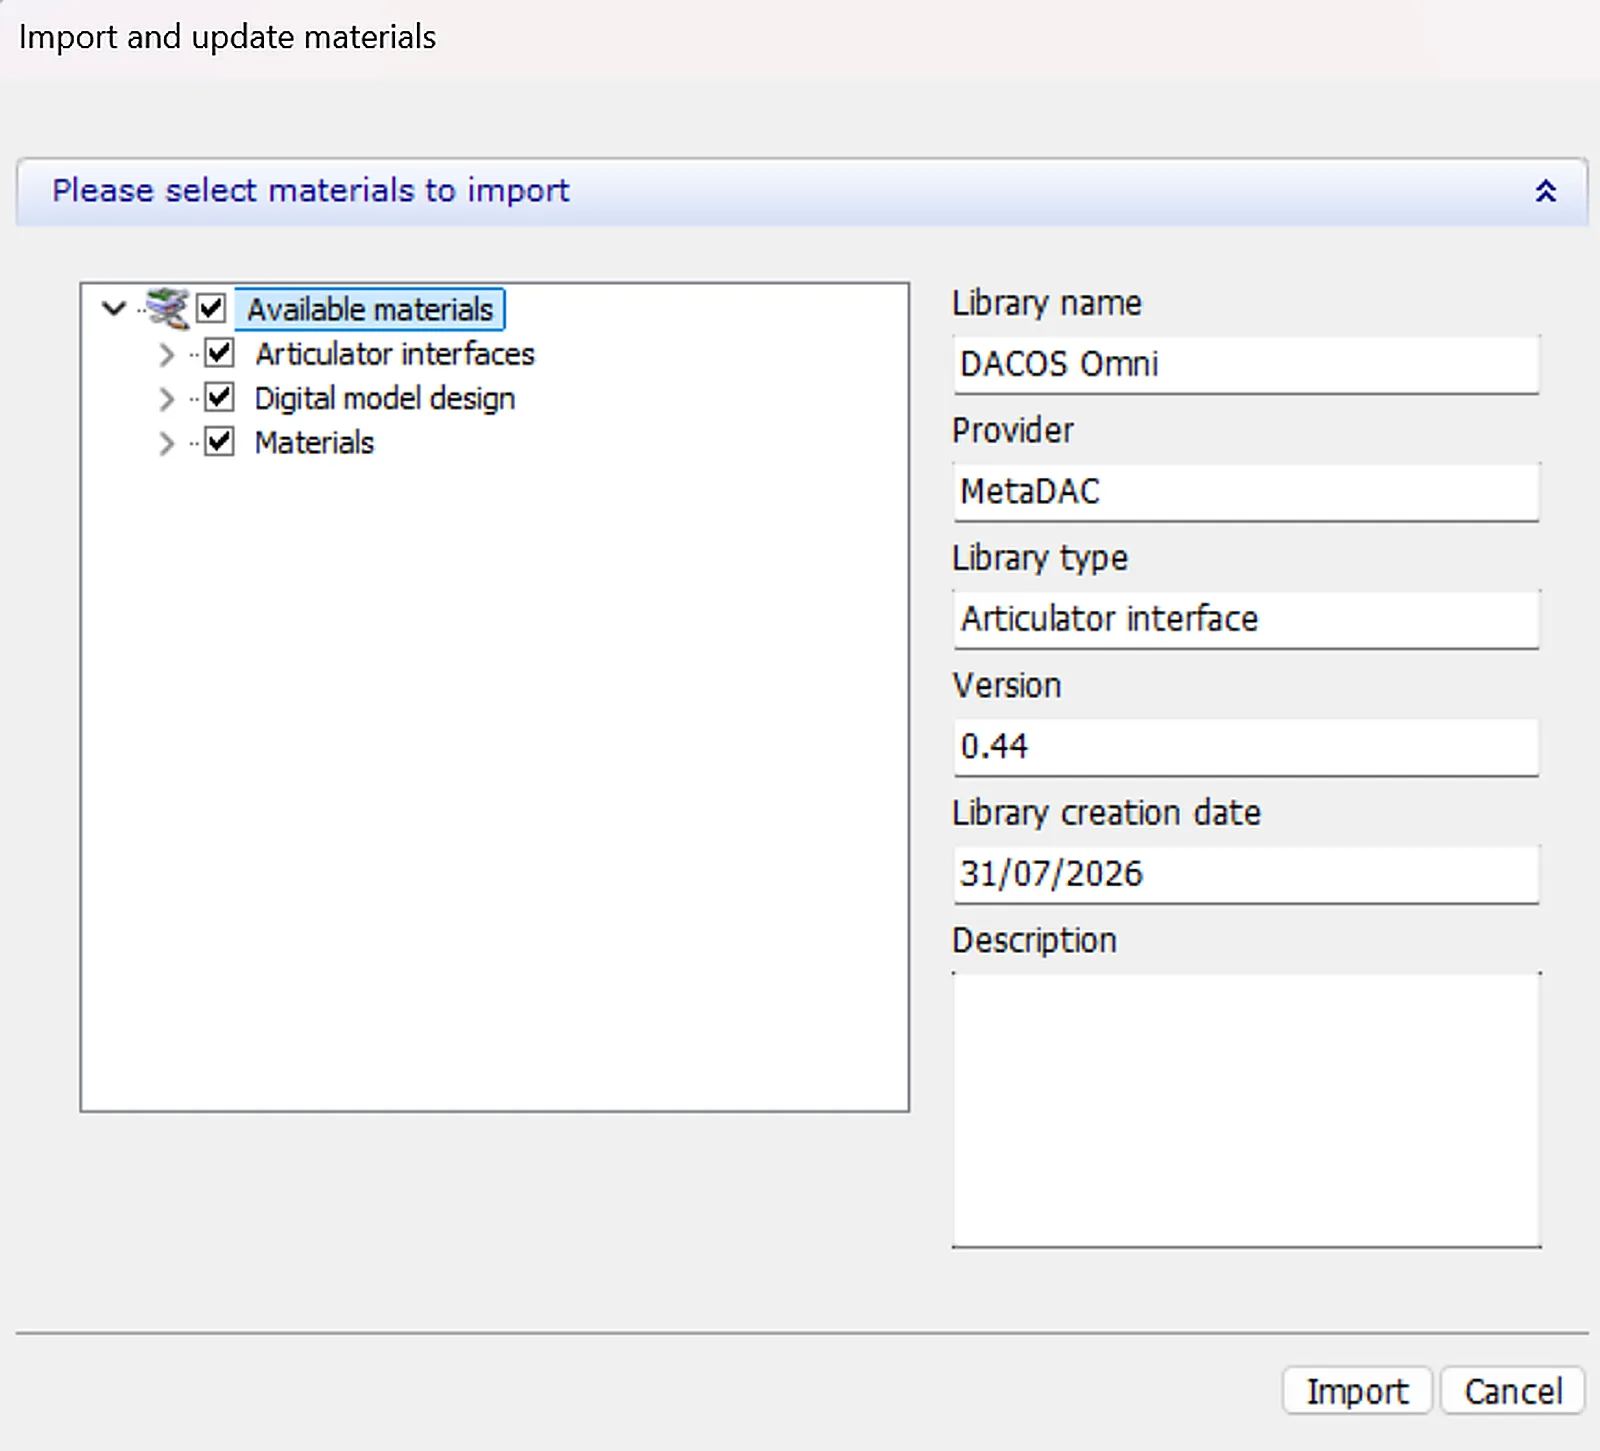Click the 'Library name' label

click(1046, 303)
